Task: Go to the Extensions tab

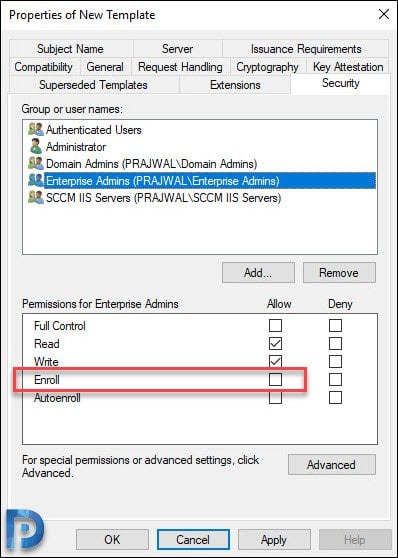Action: [235, 85]
